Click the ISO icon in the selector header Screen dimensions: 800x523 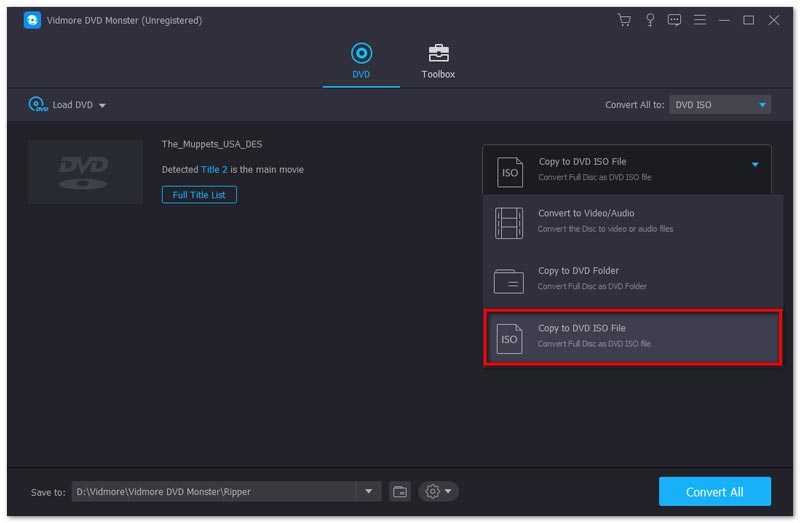(510, 172)
